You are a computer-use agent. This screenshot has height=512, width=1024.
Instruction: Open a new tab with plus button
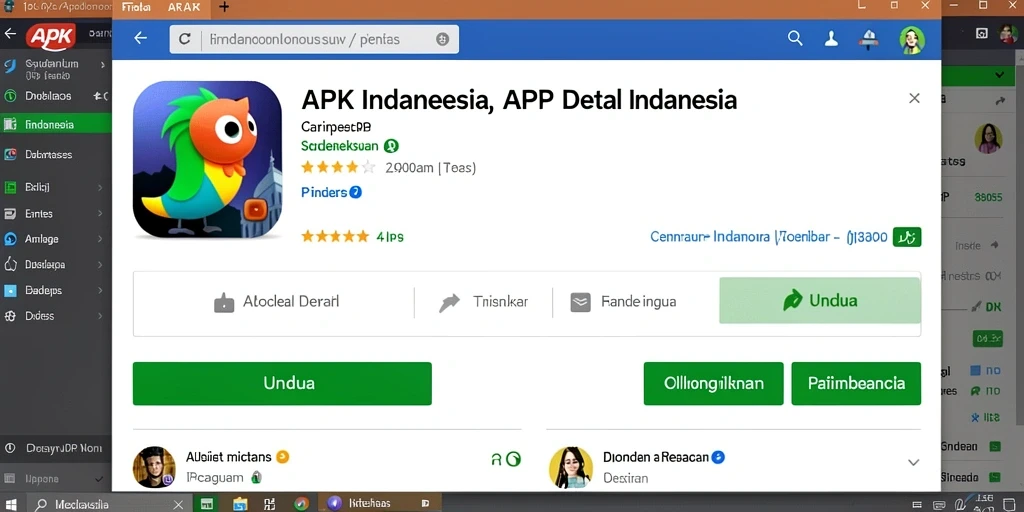pos(224,7)
